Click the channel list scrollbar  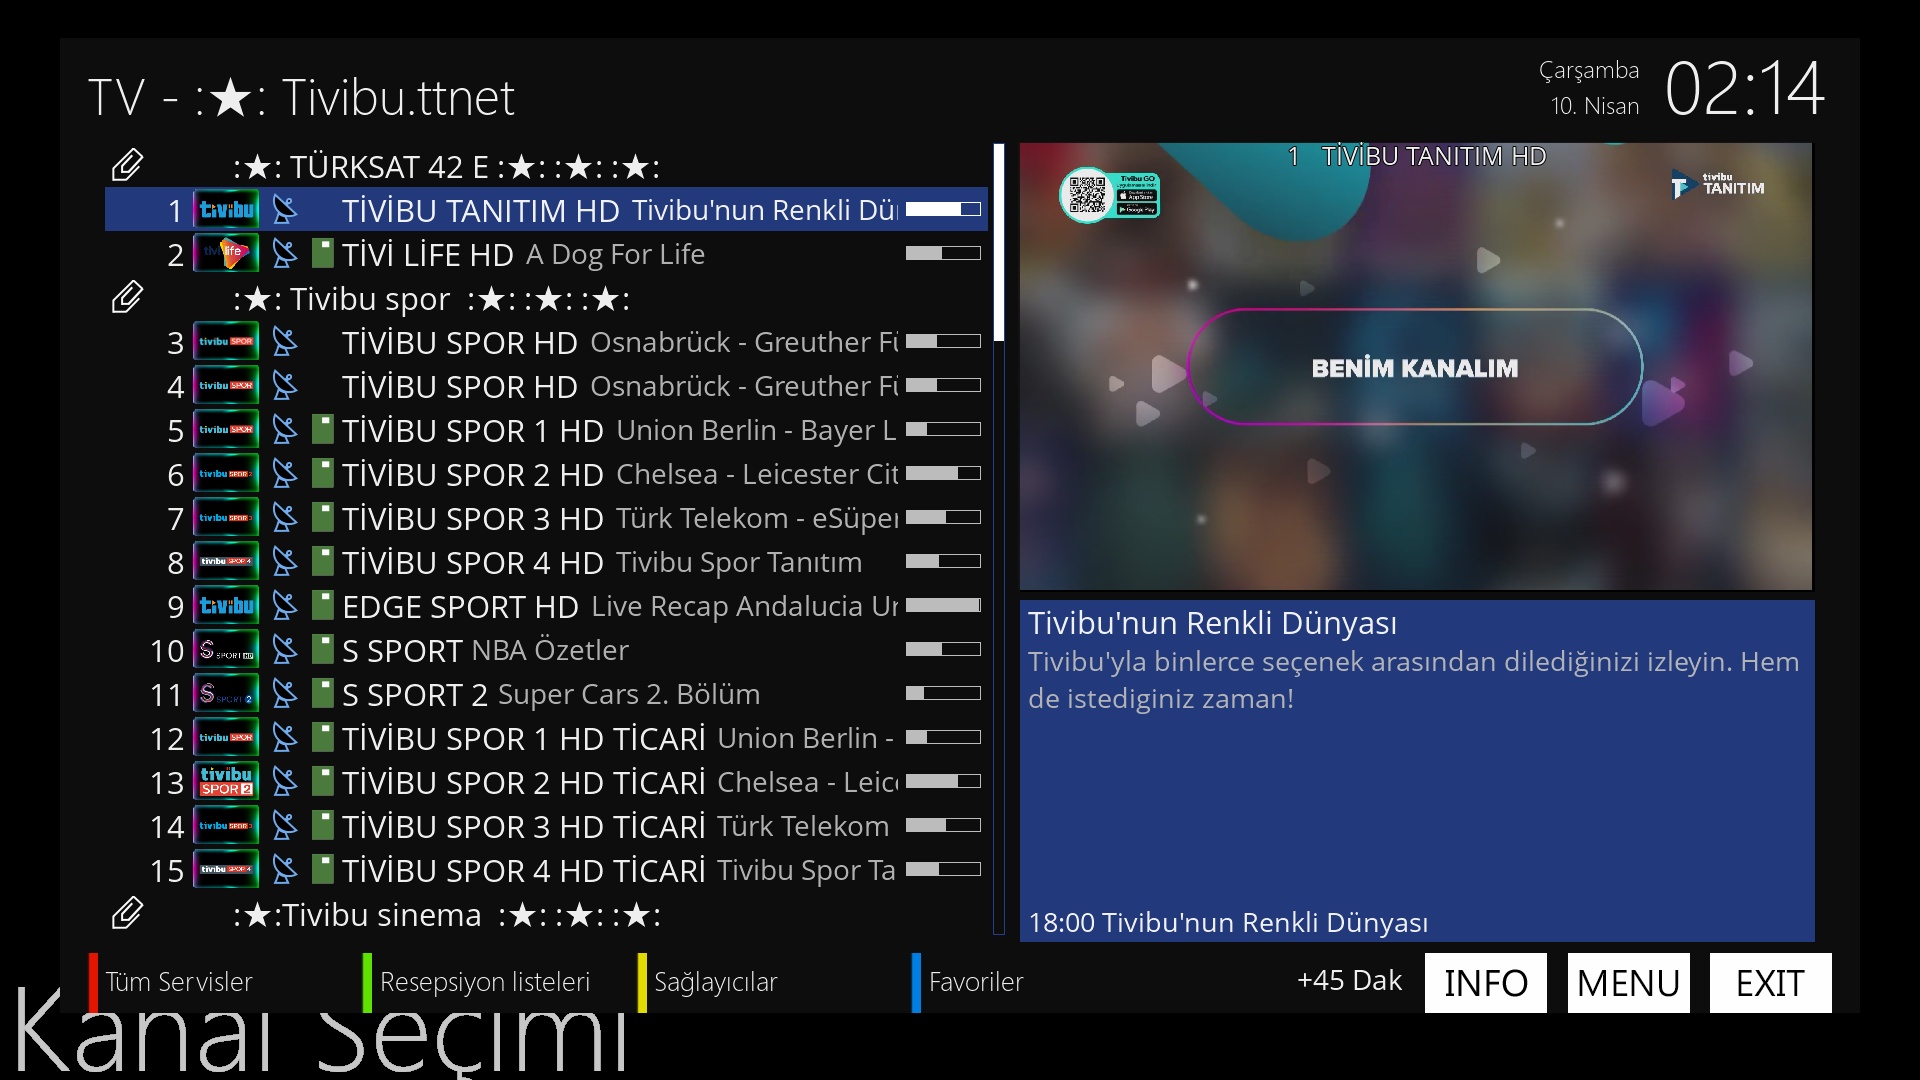click(999, 539)
